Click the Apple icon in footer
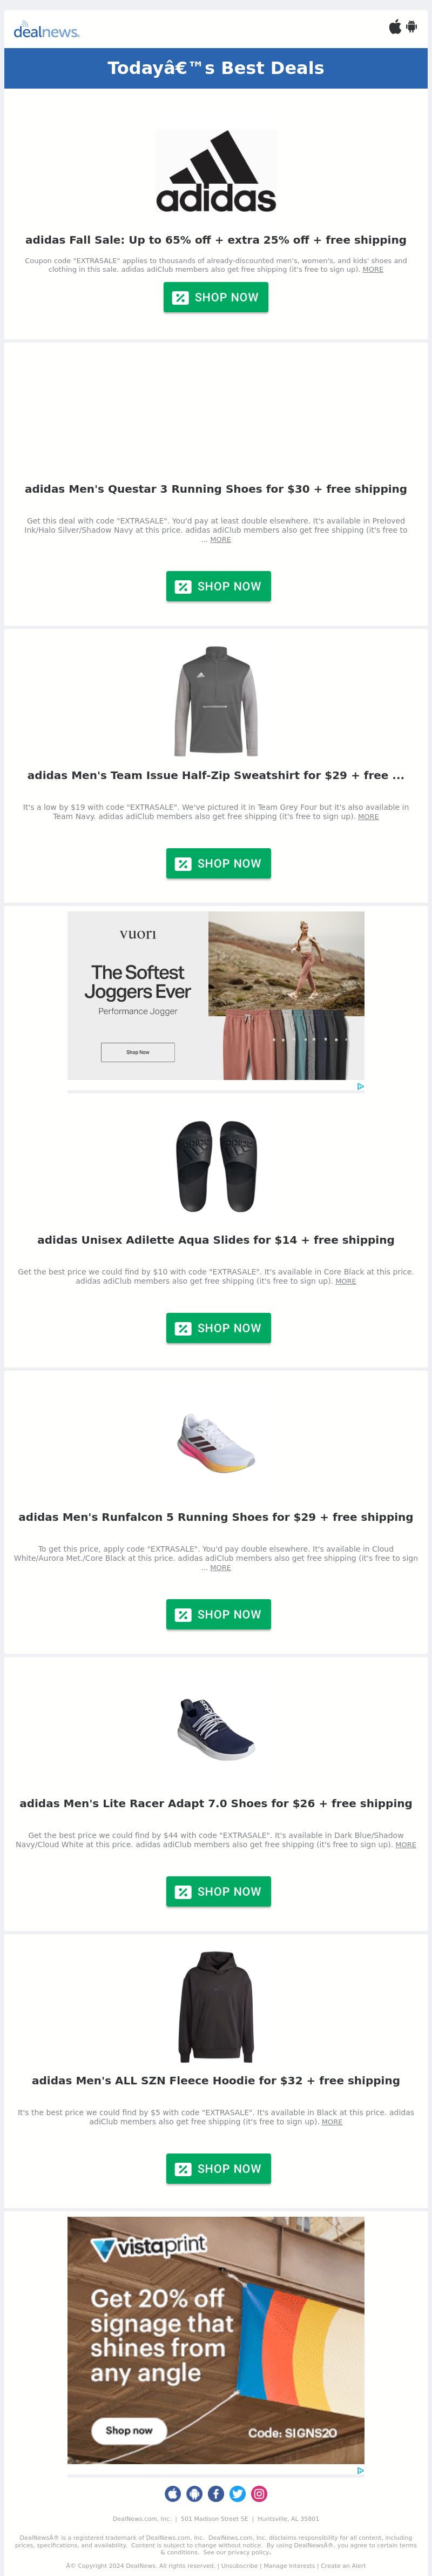This screenshot has height=2576, width=432. click(173, 2493)
